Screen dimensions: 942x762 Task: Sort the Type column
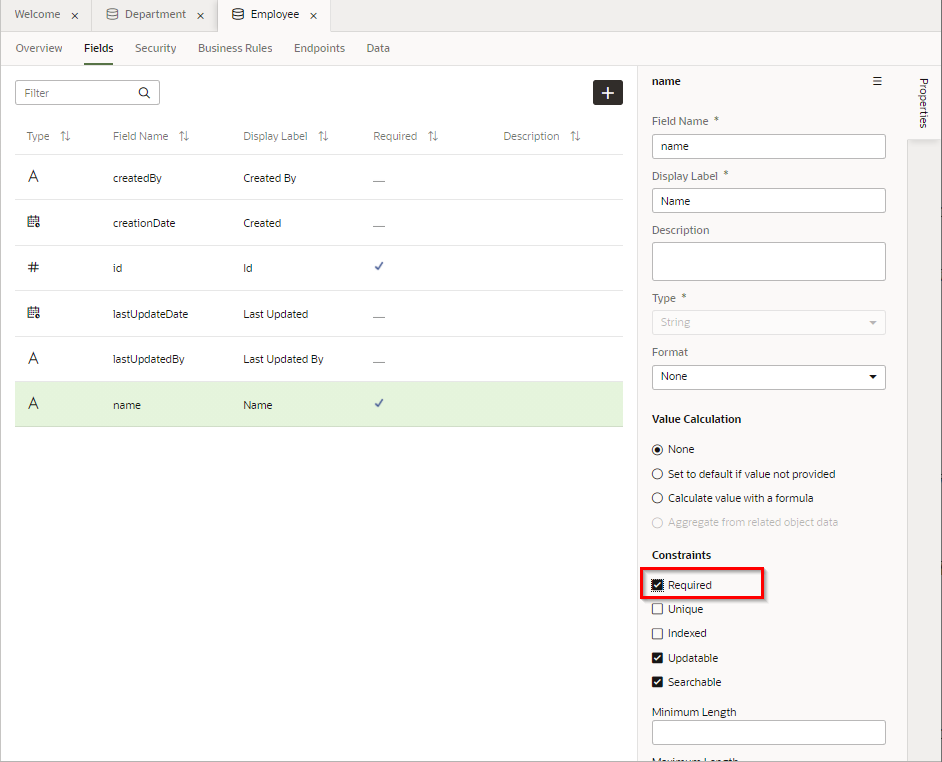coord(65,137)
